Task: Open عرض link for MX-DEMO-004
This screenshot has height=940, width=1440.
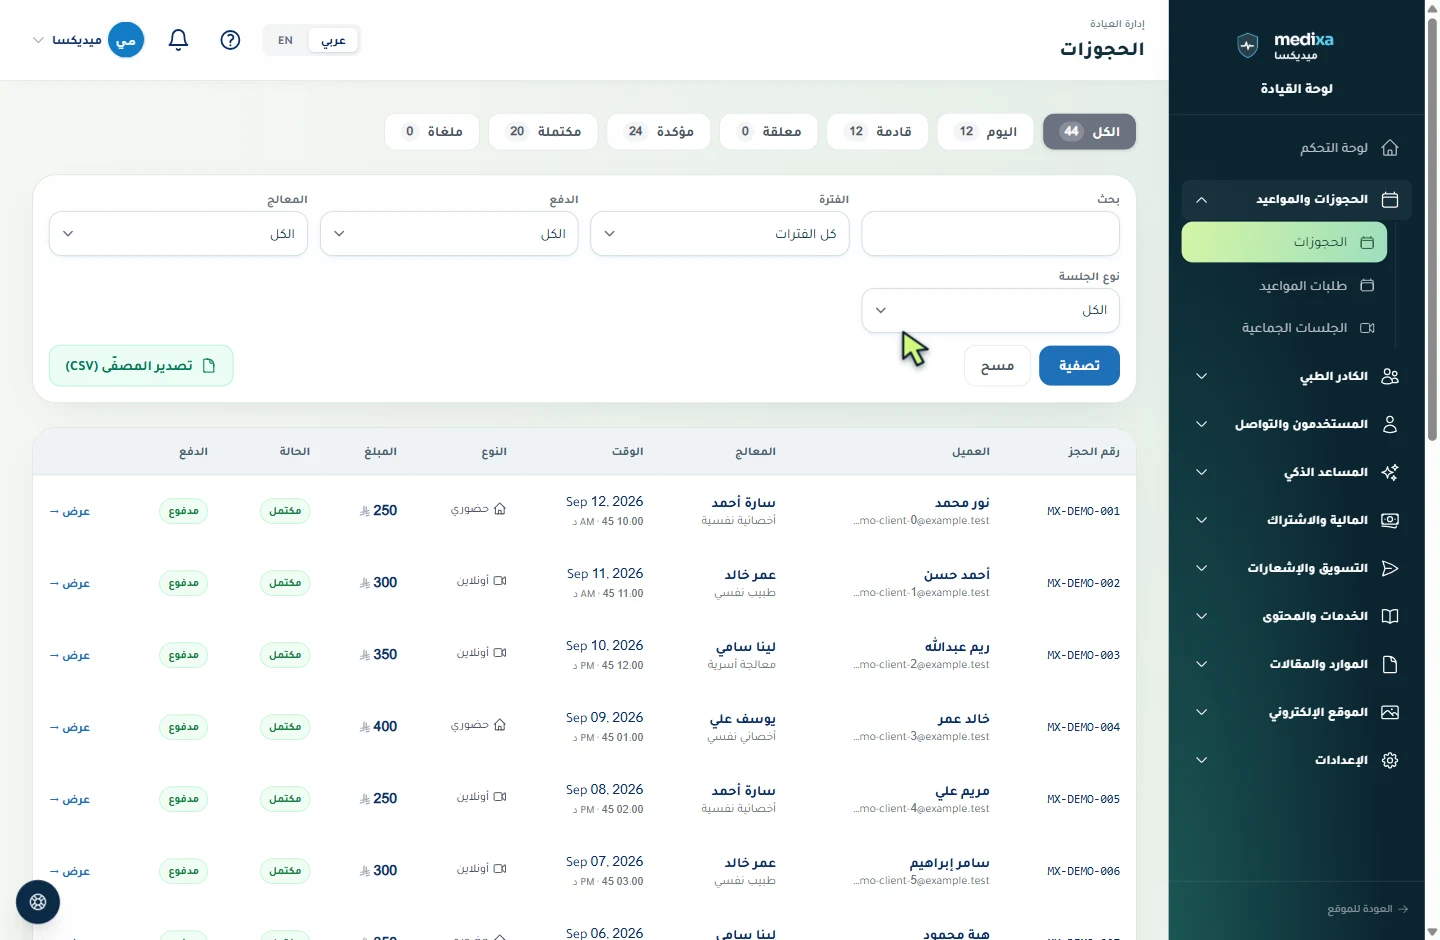Action: point(70,727)
